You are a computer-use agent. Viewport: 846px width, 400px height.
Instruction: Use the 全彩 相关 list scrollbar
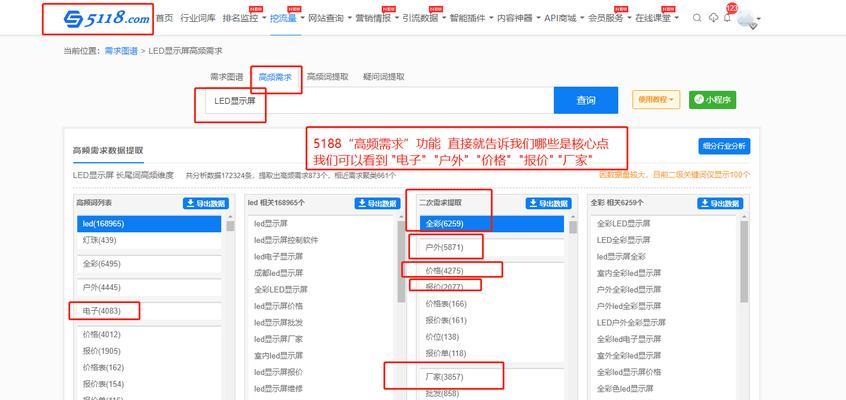coord(745,262)
